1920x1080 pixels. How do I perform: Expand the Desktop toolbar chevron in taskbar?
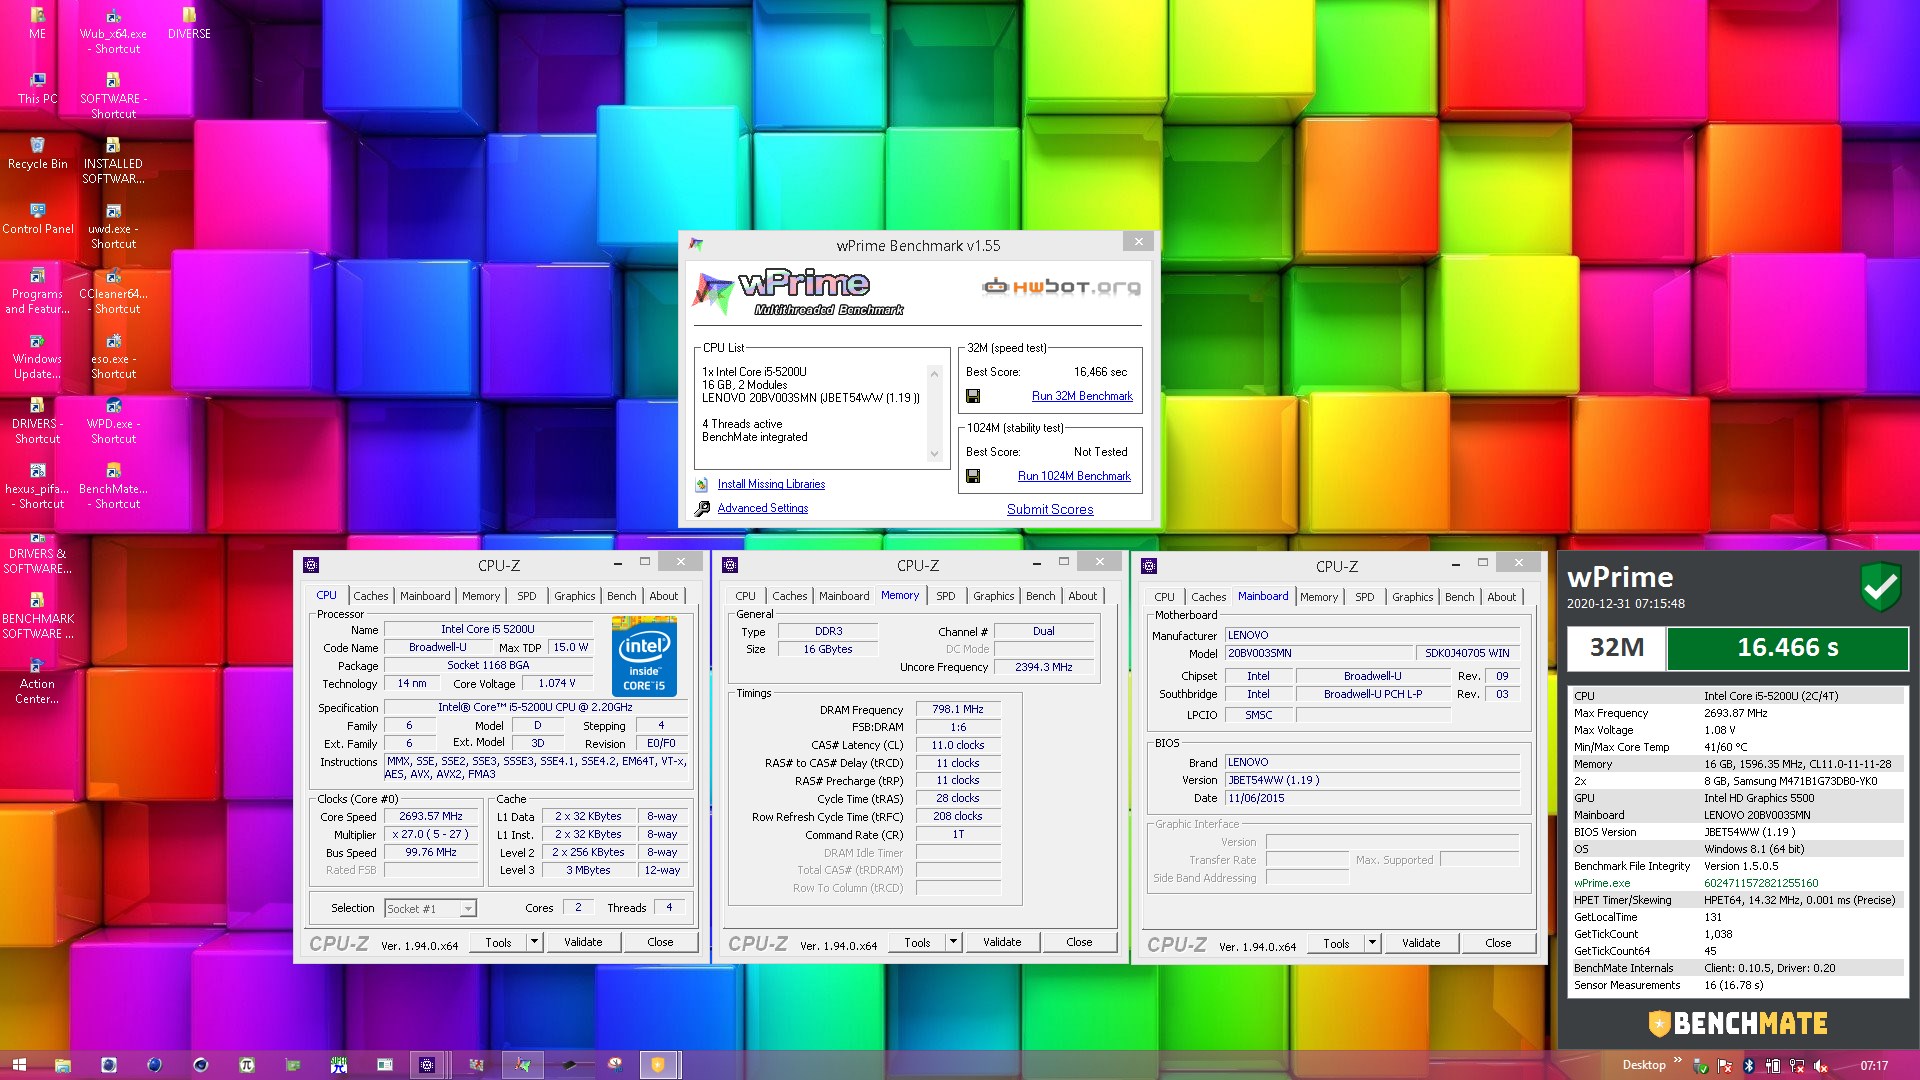[1677, 1061]
